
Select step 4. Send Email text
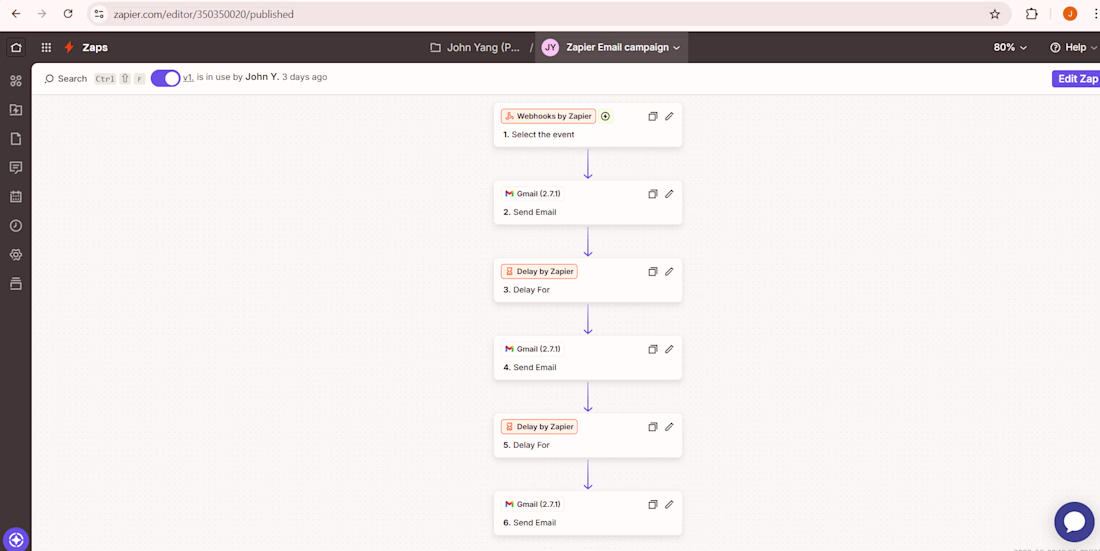[x=530, y=367]
